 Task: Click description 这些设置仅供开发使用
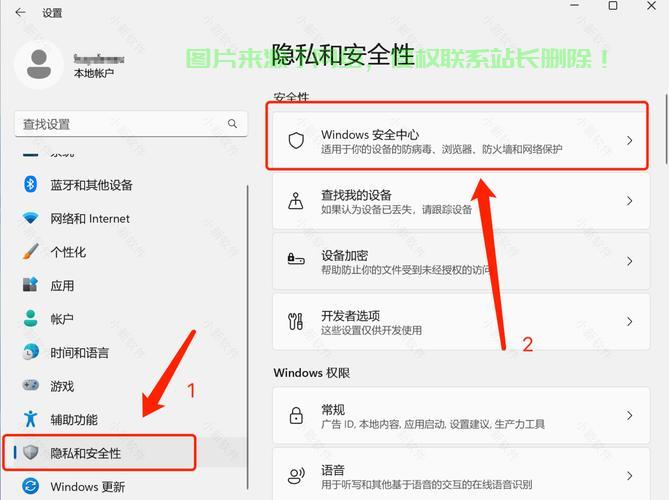(x=372, y=330)
